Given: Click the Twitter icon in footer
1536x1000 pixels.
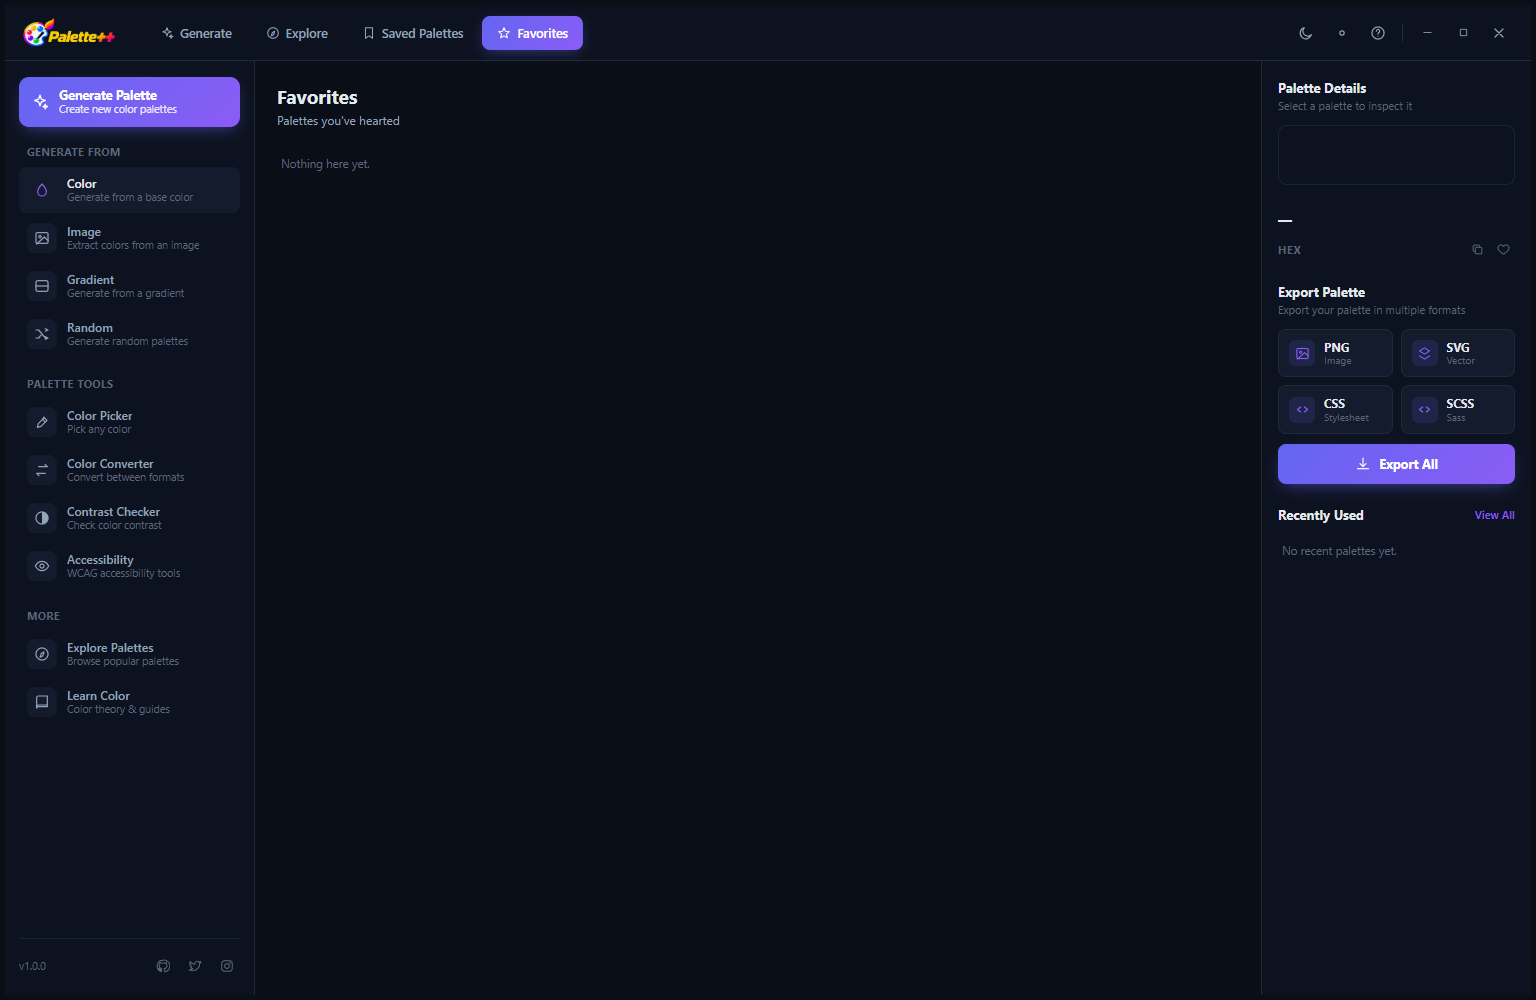Looking at the screenshot, I should tap(195, 966).
